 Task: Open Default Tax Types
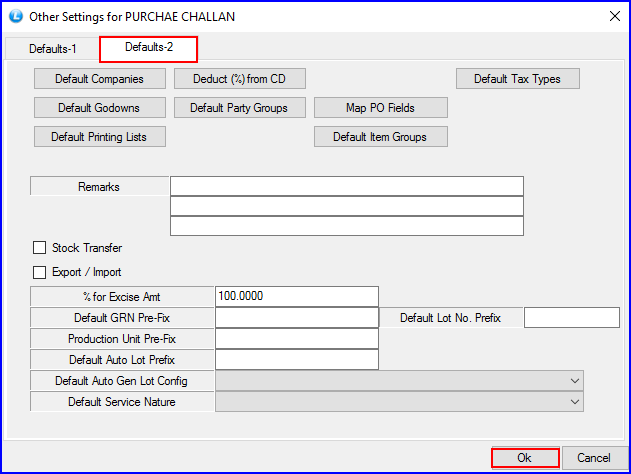pos(518,79)
